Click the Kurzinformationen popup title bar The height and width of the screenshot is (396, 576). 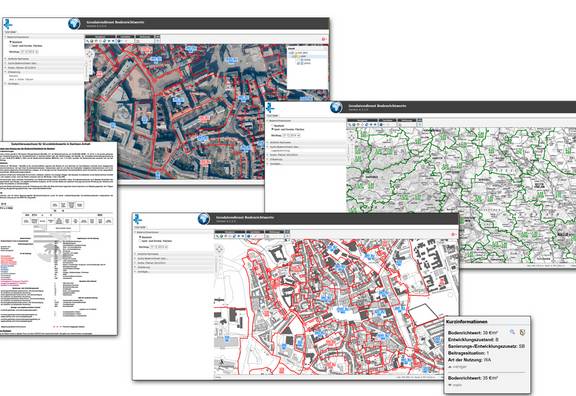pyautogui.click(x=487, y=322)
